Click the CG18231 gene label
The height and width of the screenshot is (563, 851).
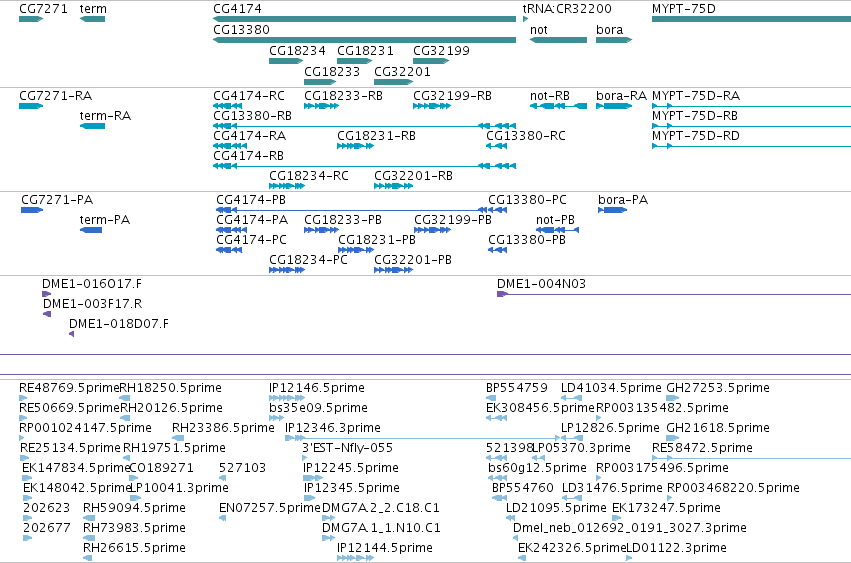[365, 50]
